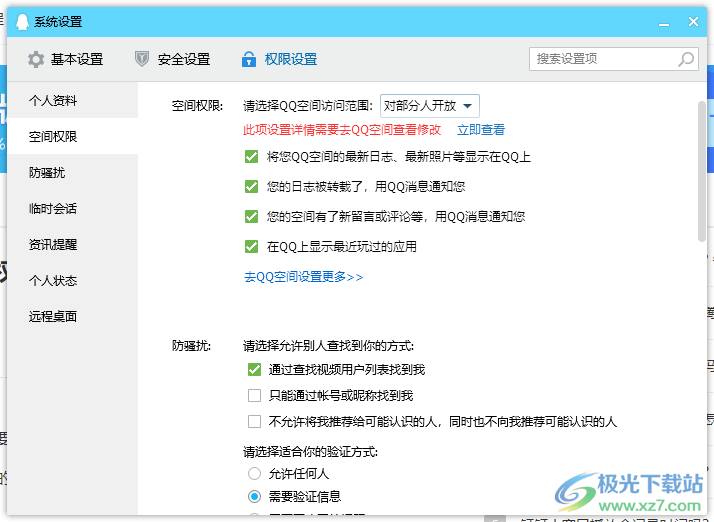This screenshot has width=714, height=522.
Task: Click the QQ penguin icon in the title bar
Action: click(x=22, y=21)
